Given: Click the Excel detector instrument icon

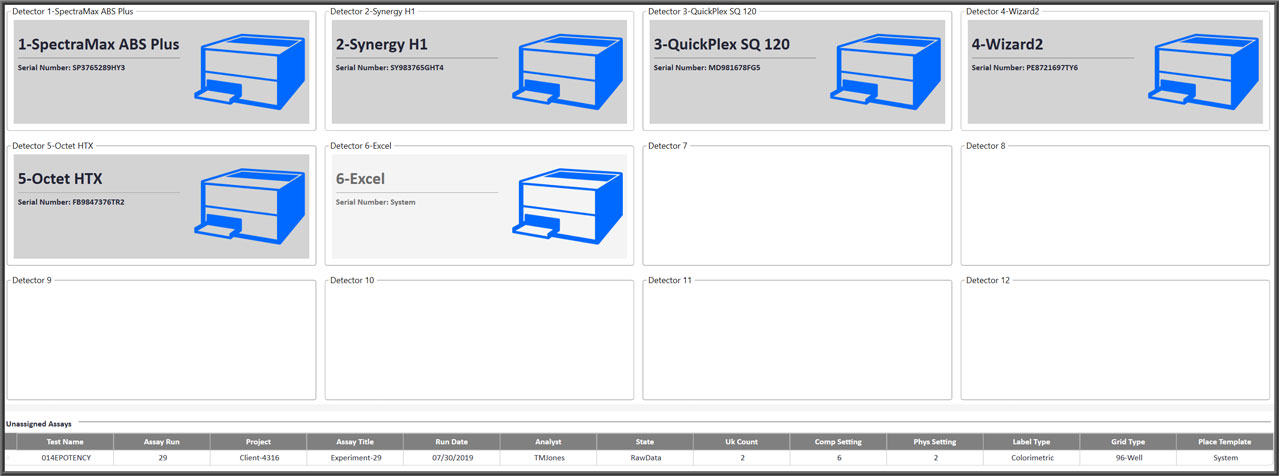Looking at the screenshot, I should tap(567, 206).
